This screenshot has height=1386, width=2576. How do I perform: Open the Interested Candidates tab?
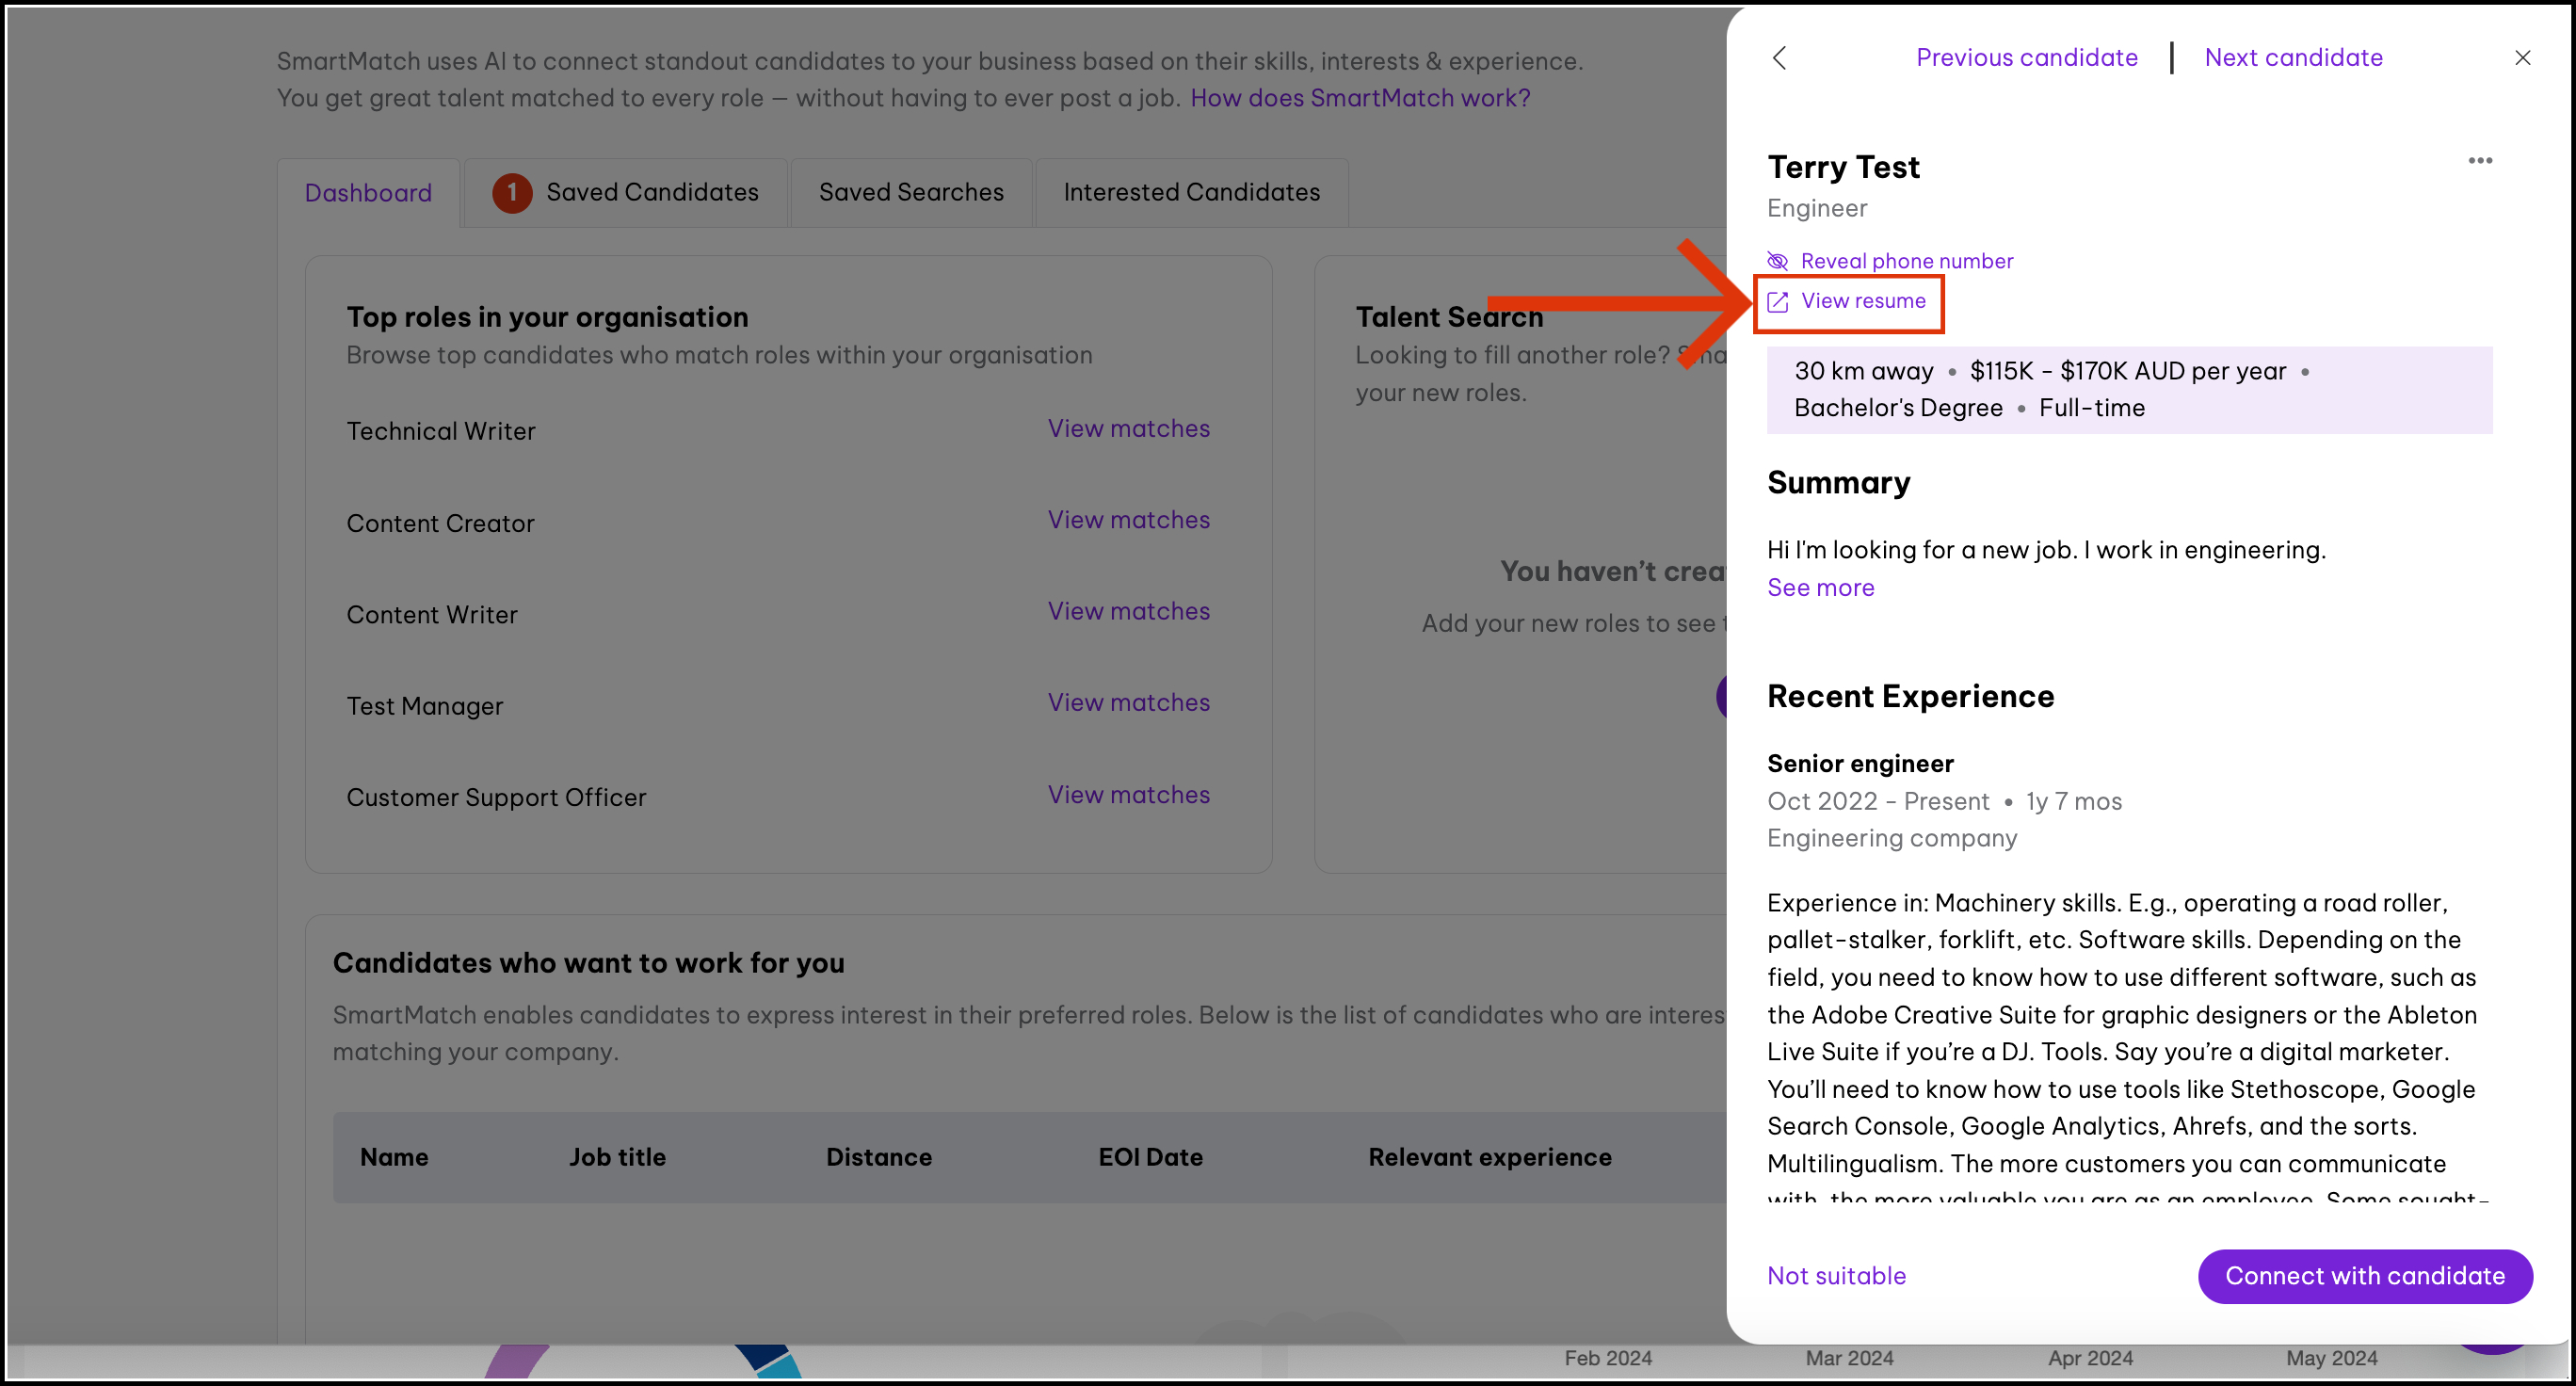click(x=1191, y=192)
